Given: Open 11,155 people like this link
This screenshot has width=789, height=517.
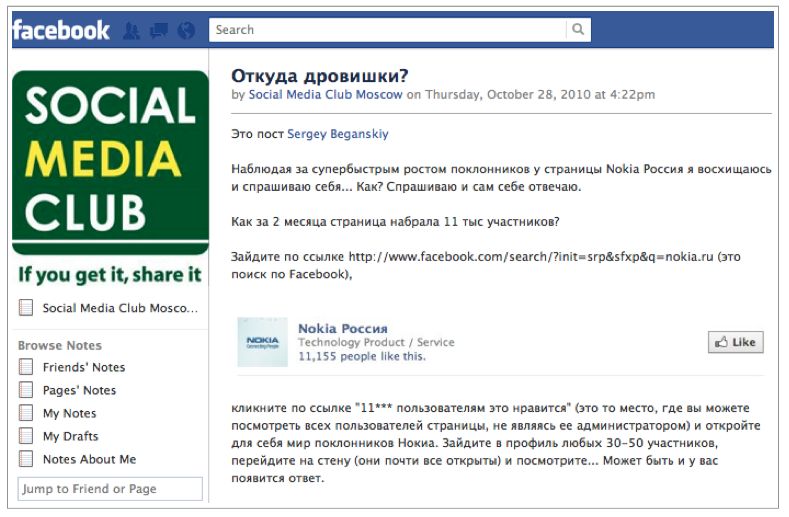Looking at the screenshot, I should pos(362,356).
